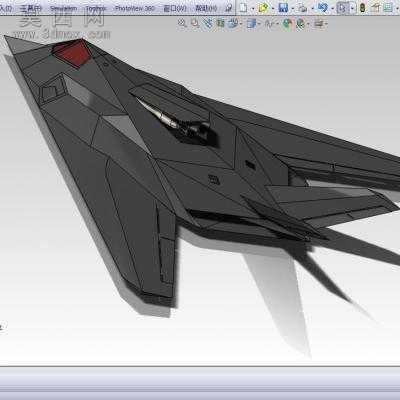Toggle the Section View icon
Image resolution: width=400 pixels, height=400 pixels.
point(220,23)
